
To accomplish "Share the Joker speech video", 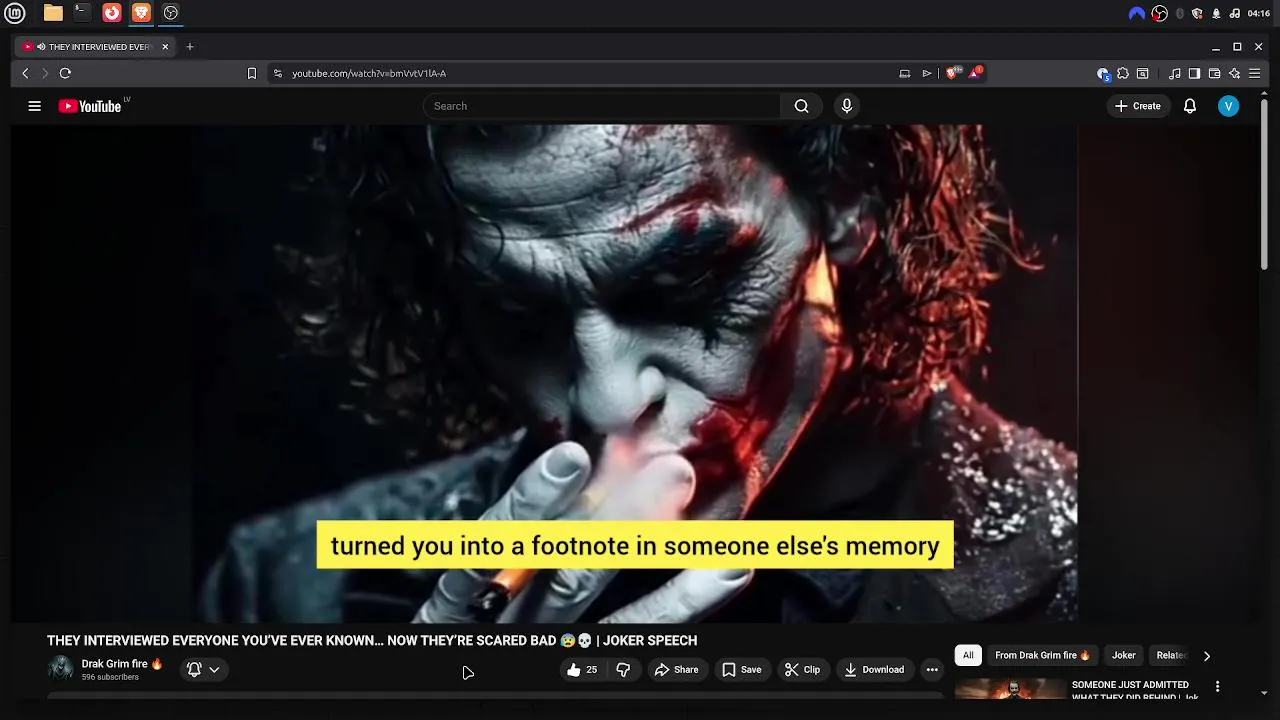I will (677, 670).
